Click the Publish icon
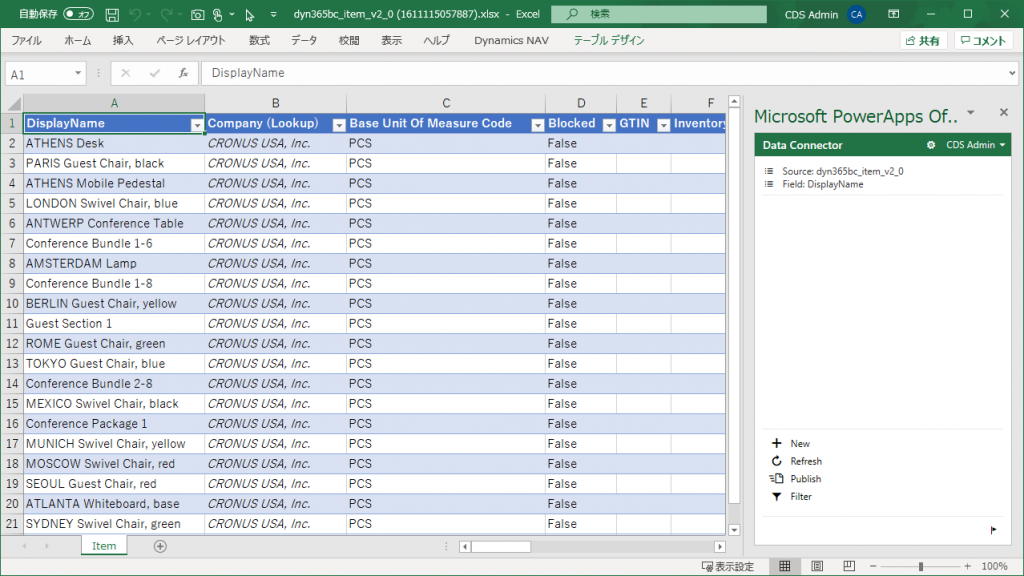This screenshot has width=1024, height=576. click(x=776, y=479)
